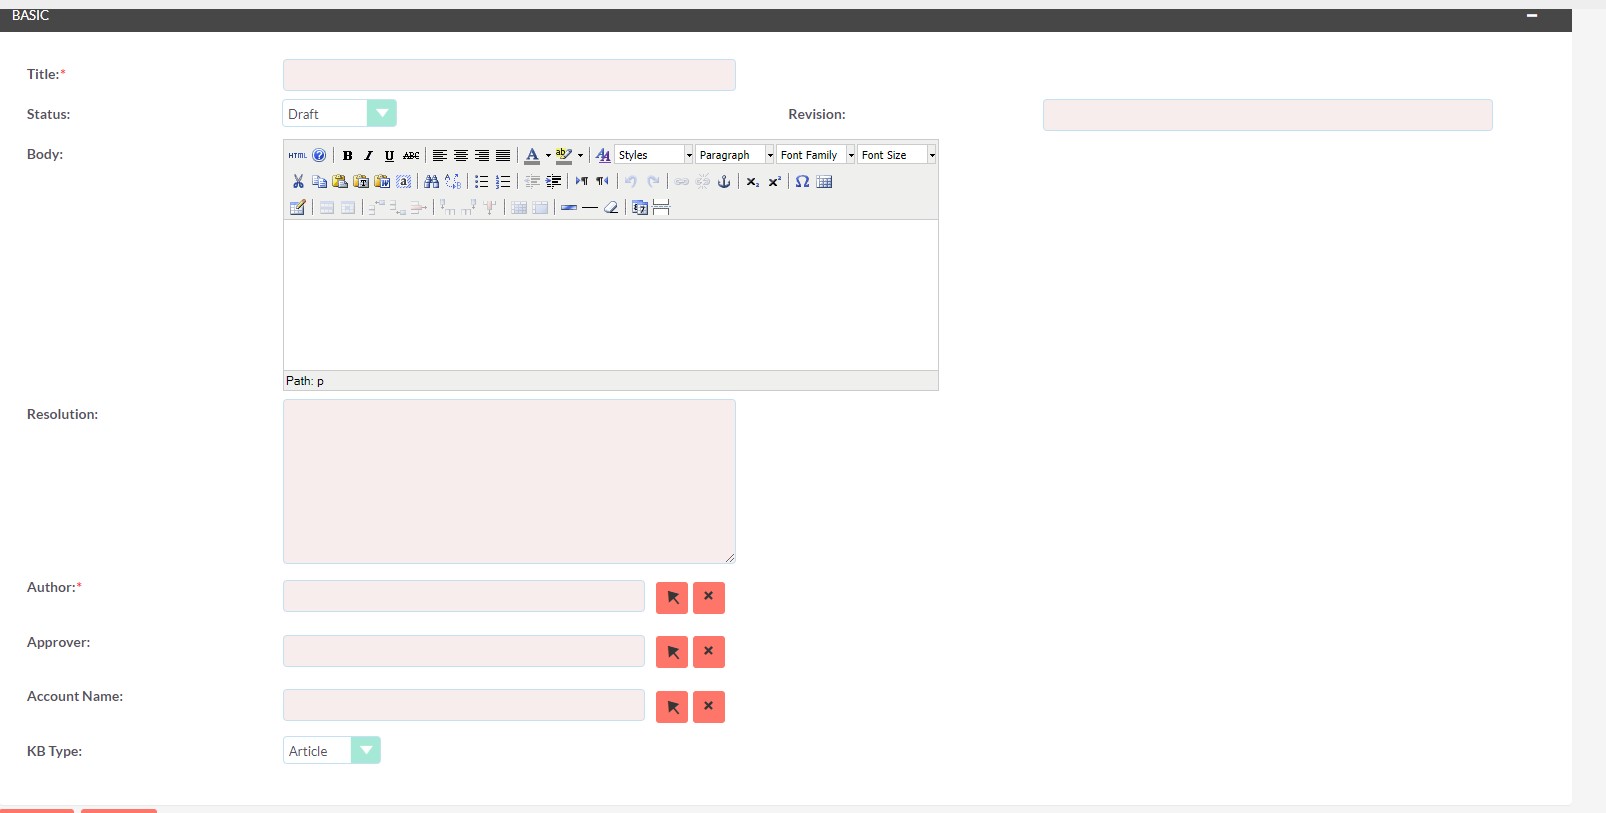Insert a numbered list
This screenshot has height=813, width=1606.
[x=503, y=181]
